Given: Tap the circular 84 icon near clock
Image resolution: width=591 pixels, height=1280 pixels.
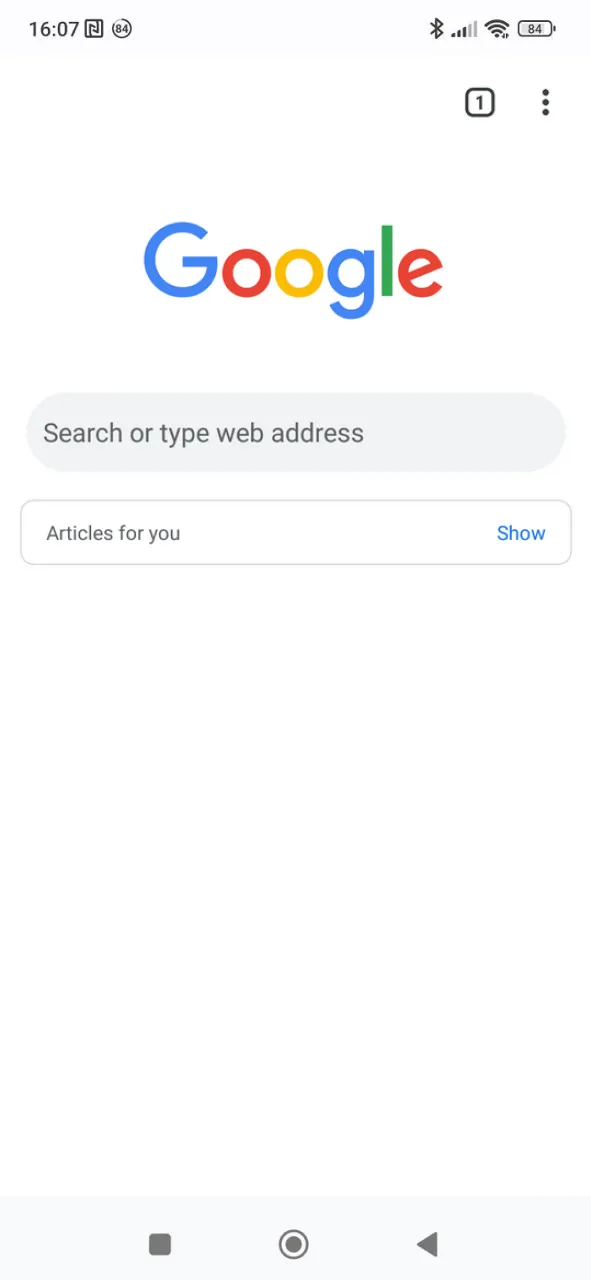Looking at the screenshot, I should (122, 30).
